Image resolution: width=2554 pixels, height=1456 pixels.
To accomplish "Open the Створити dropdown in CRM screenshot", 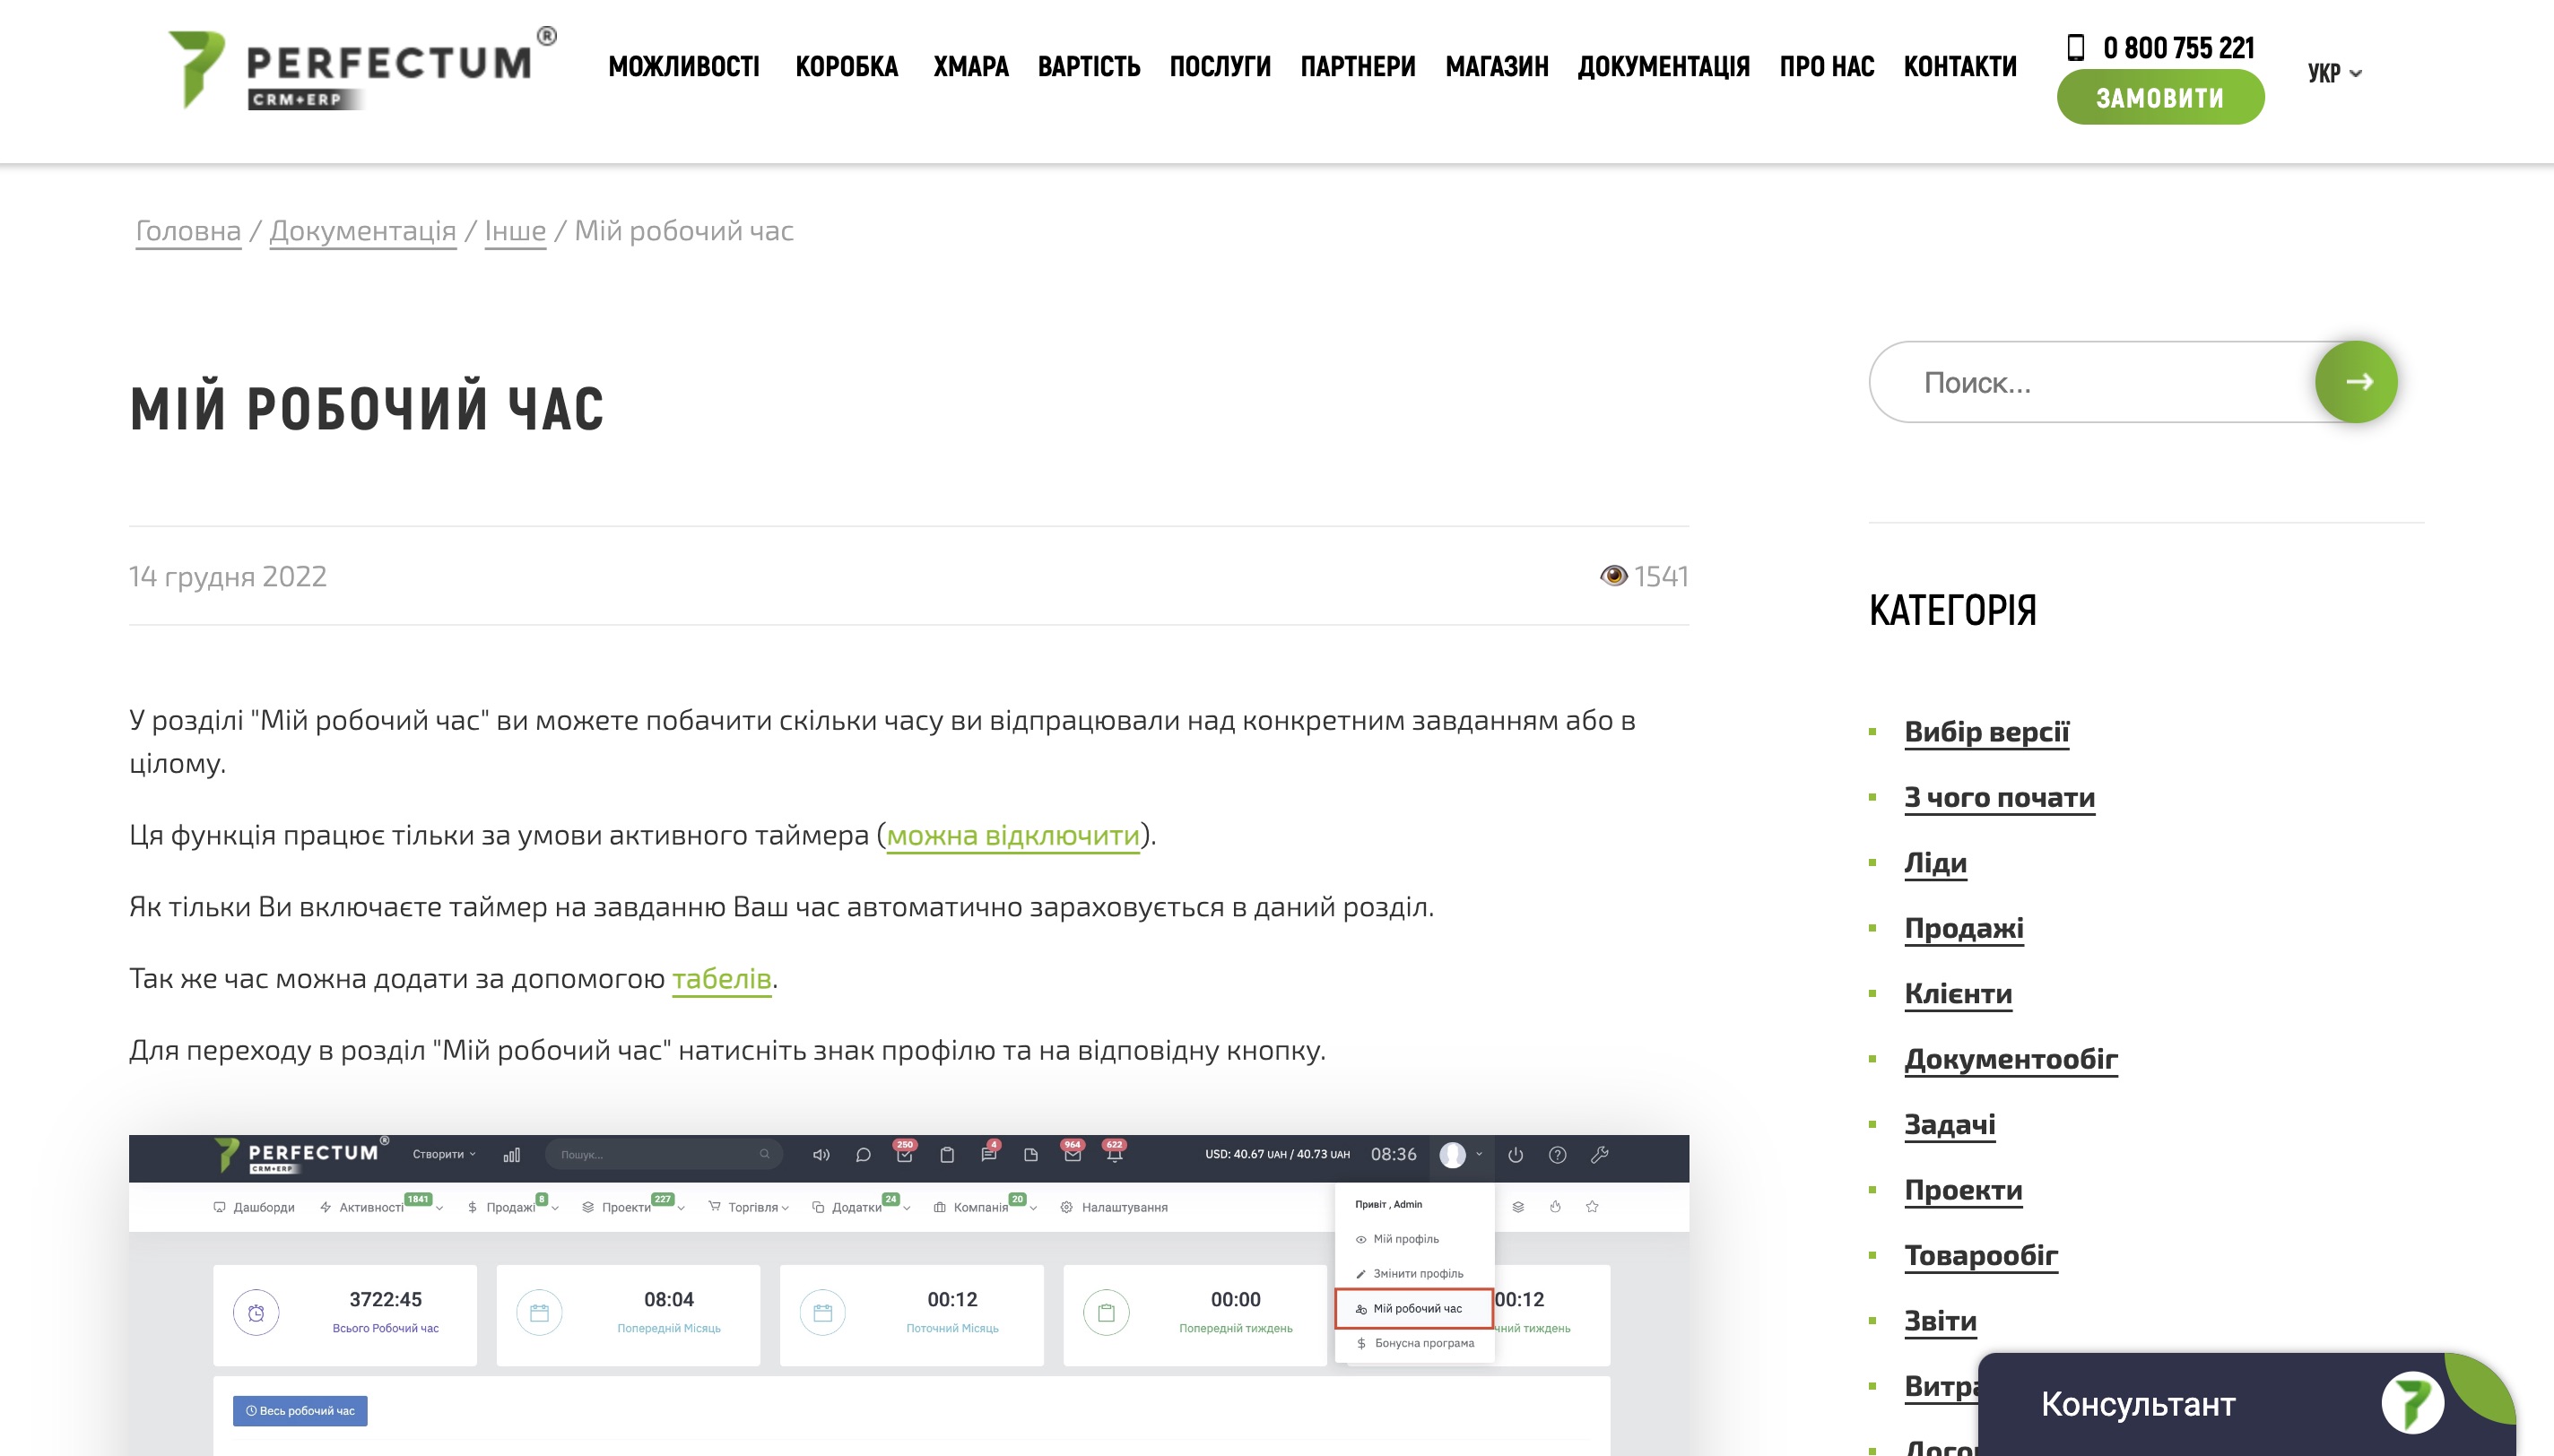I will click(x=444, y=1154).
